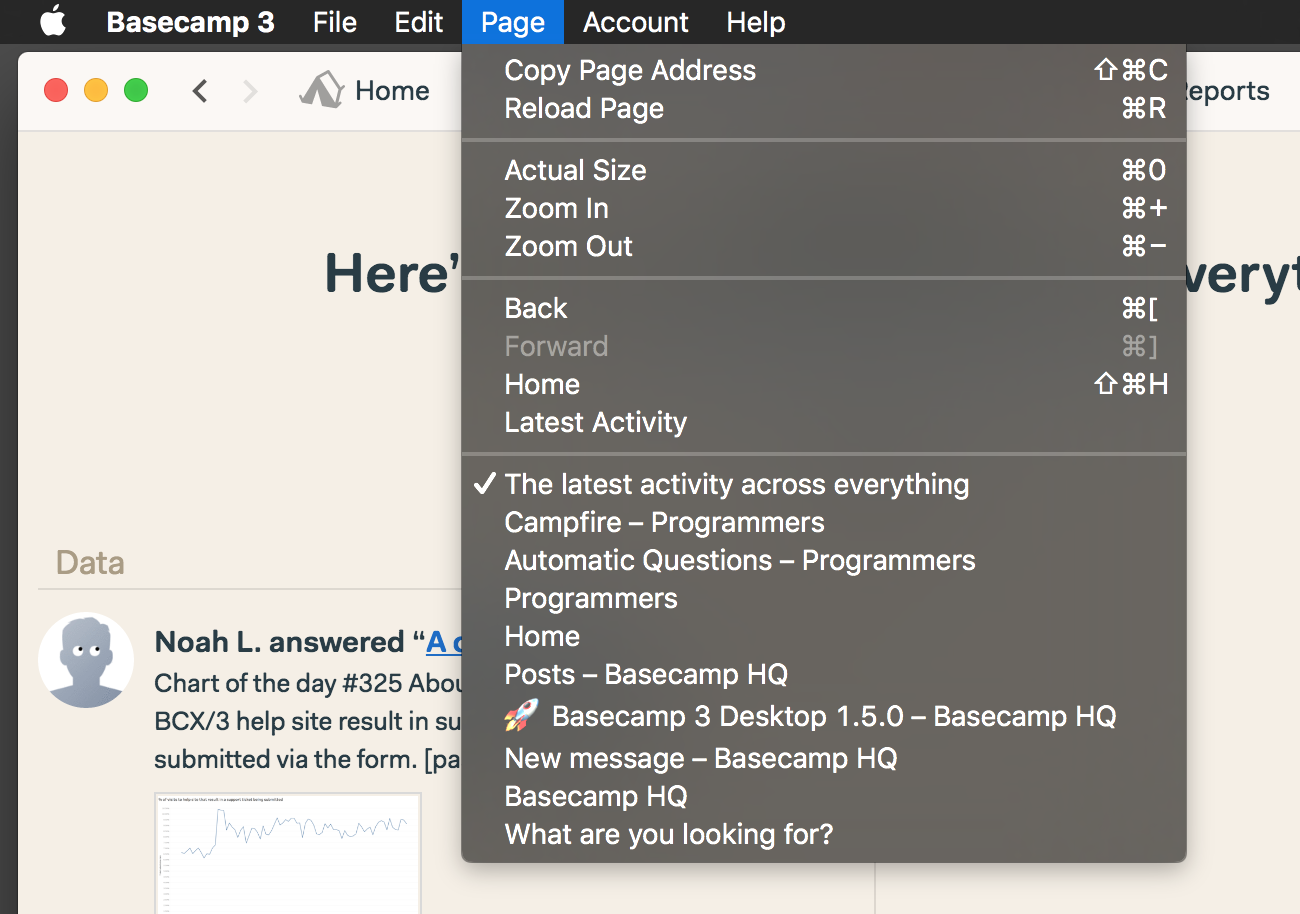Choose Copy Page Address
The height and width of the screenshot is (914, 1300).
(x=824, y=70)
